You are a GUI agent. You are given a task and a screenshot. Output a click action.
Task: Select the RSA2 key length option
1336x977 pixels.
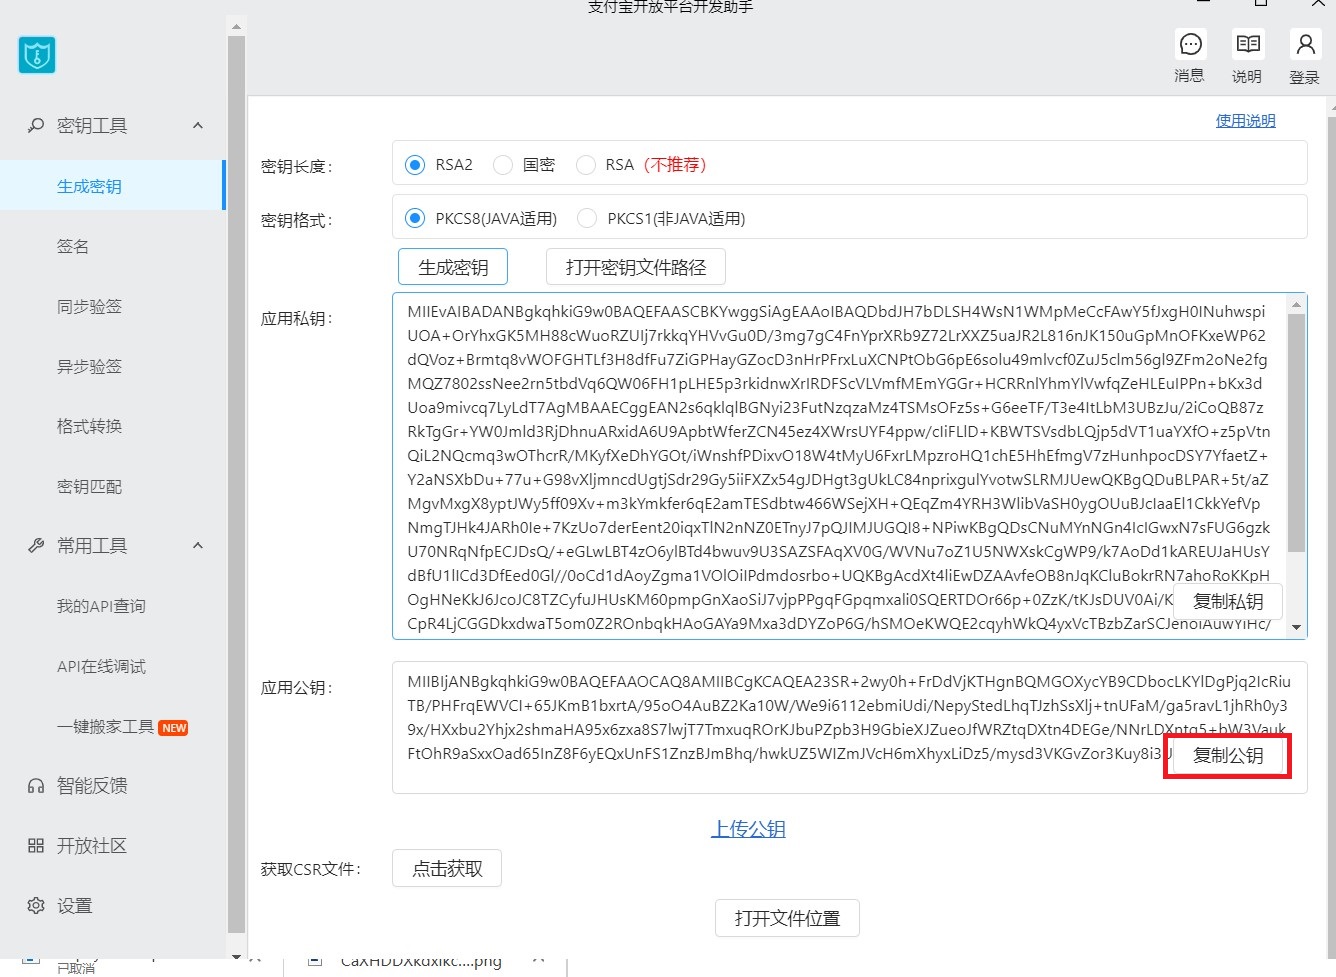[x=415, y=165]
